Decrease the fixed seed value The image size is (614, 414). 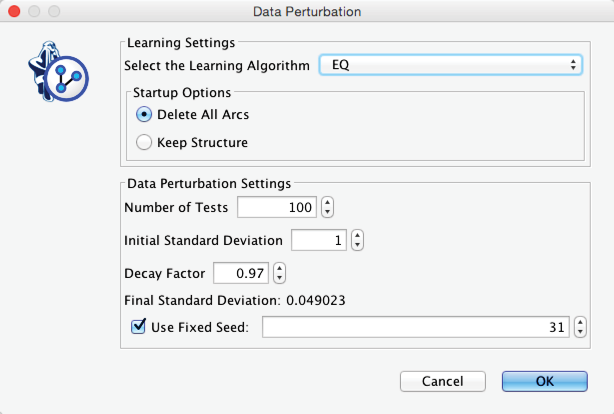(x=581, y=332)
